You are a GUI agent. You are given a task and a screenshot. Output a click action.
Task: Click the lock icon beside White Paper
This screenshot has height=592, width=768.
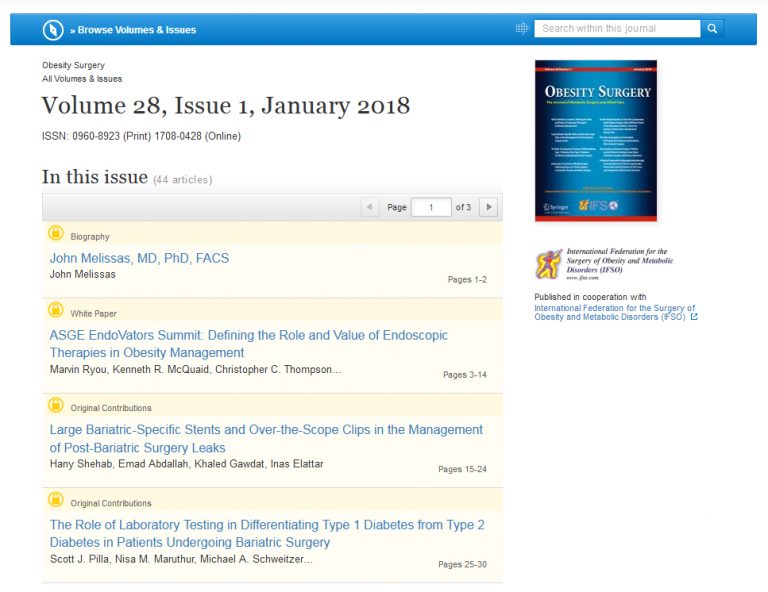pos(56,310)
